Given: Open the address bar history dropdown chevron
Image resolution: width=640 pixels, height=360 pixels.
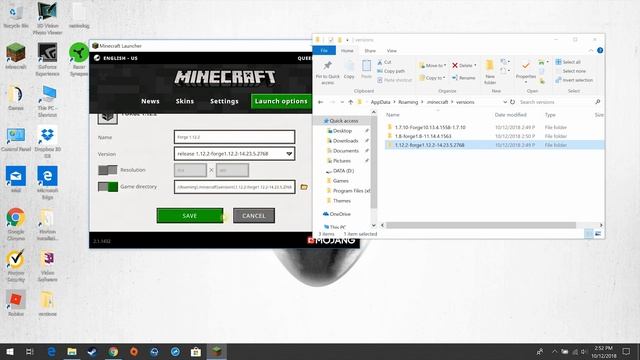Looking at the screenshot, I should tap(505, 102).
